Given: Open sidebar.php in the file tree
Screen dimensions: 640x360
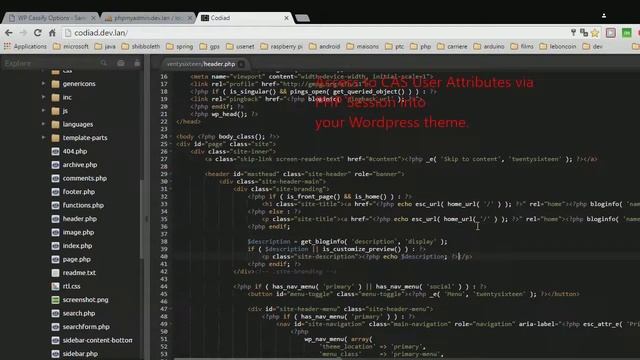Looking at the screenshot, I should tap(80, 353).
